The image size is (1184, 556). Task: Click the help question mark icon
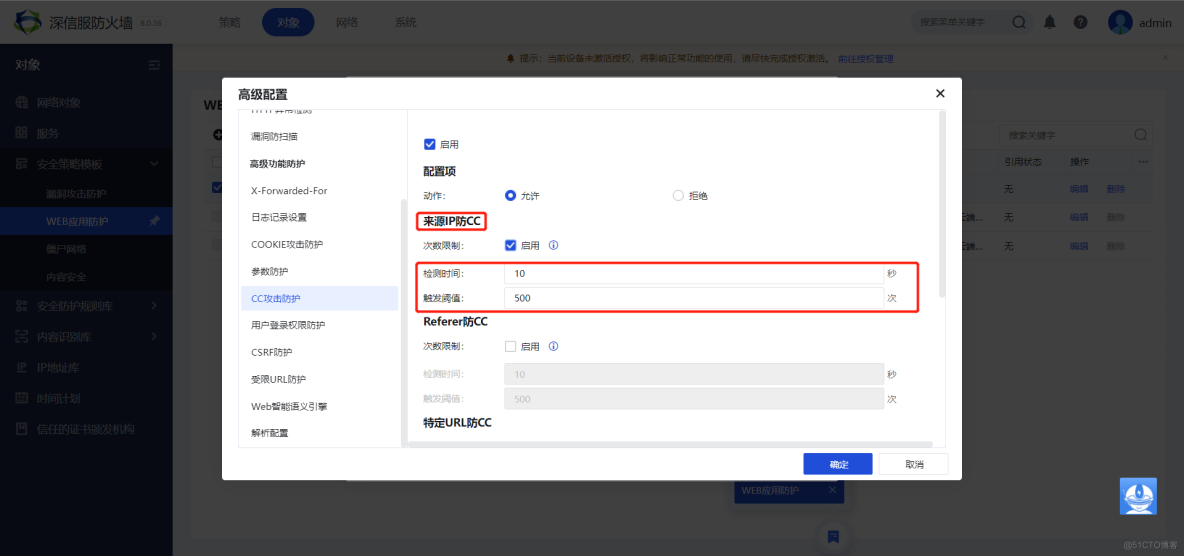pyautogui.click(x=1080, y=22)
